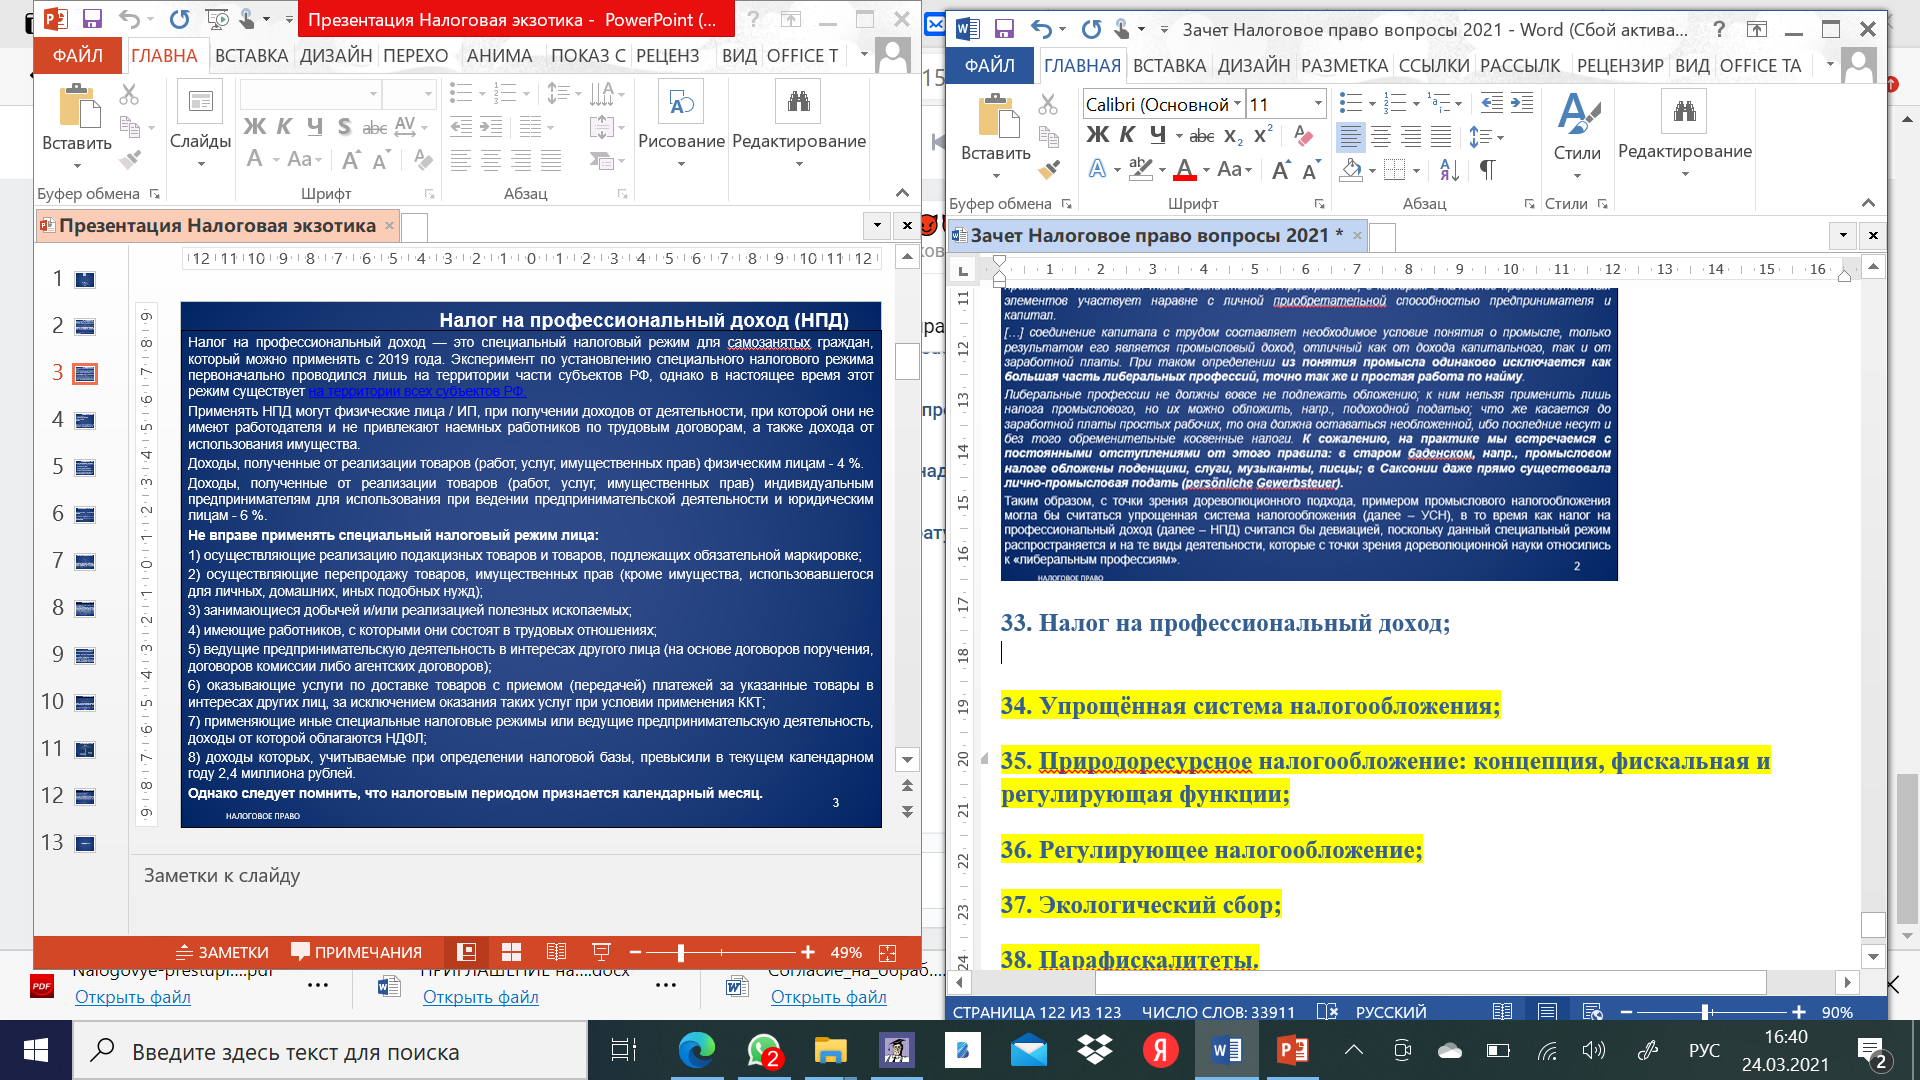The image size is (1920, 1080).
Task: Switch to Print Layout in Word
Action: pos(1547,1012)
